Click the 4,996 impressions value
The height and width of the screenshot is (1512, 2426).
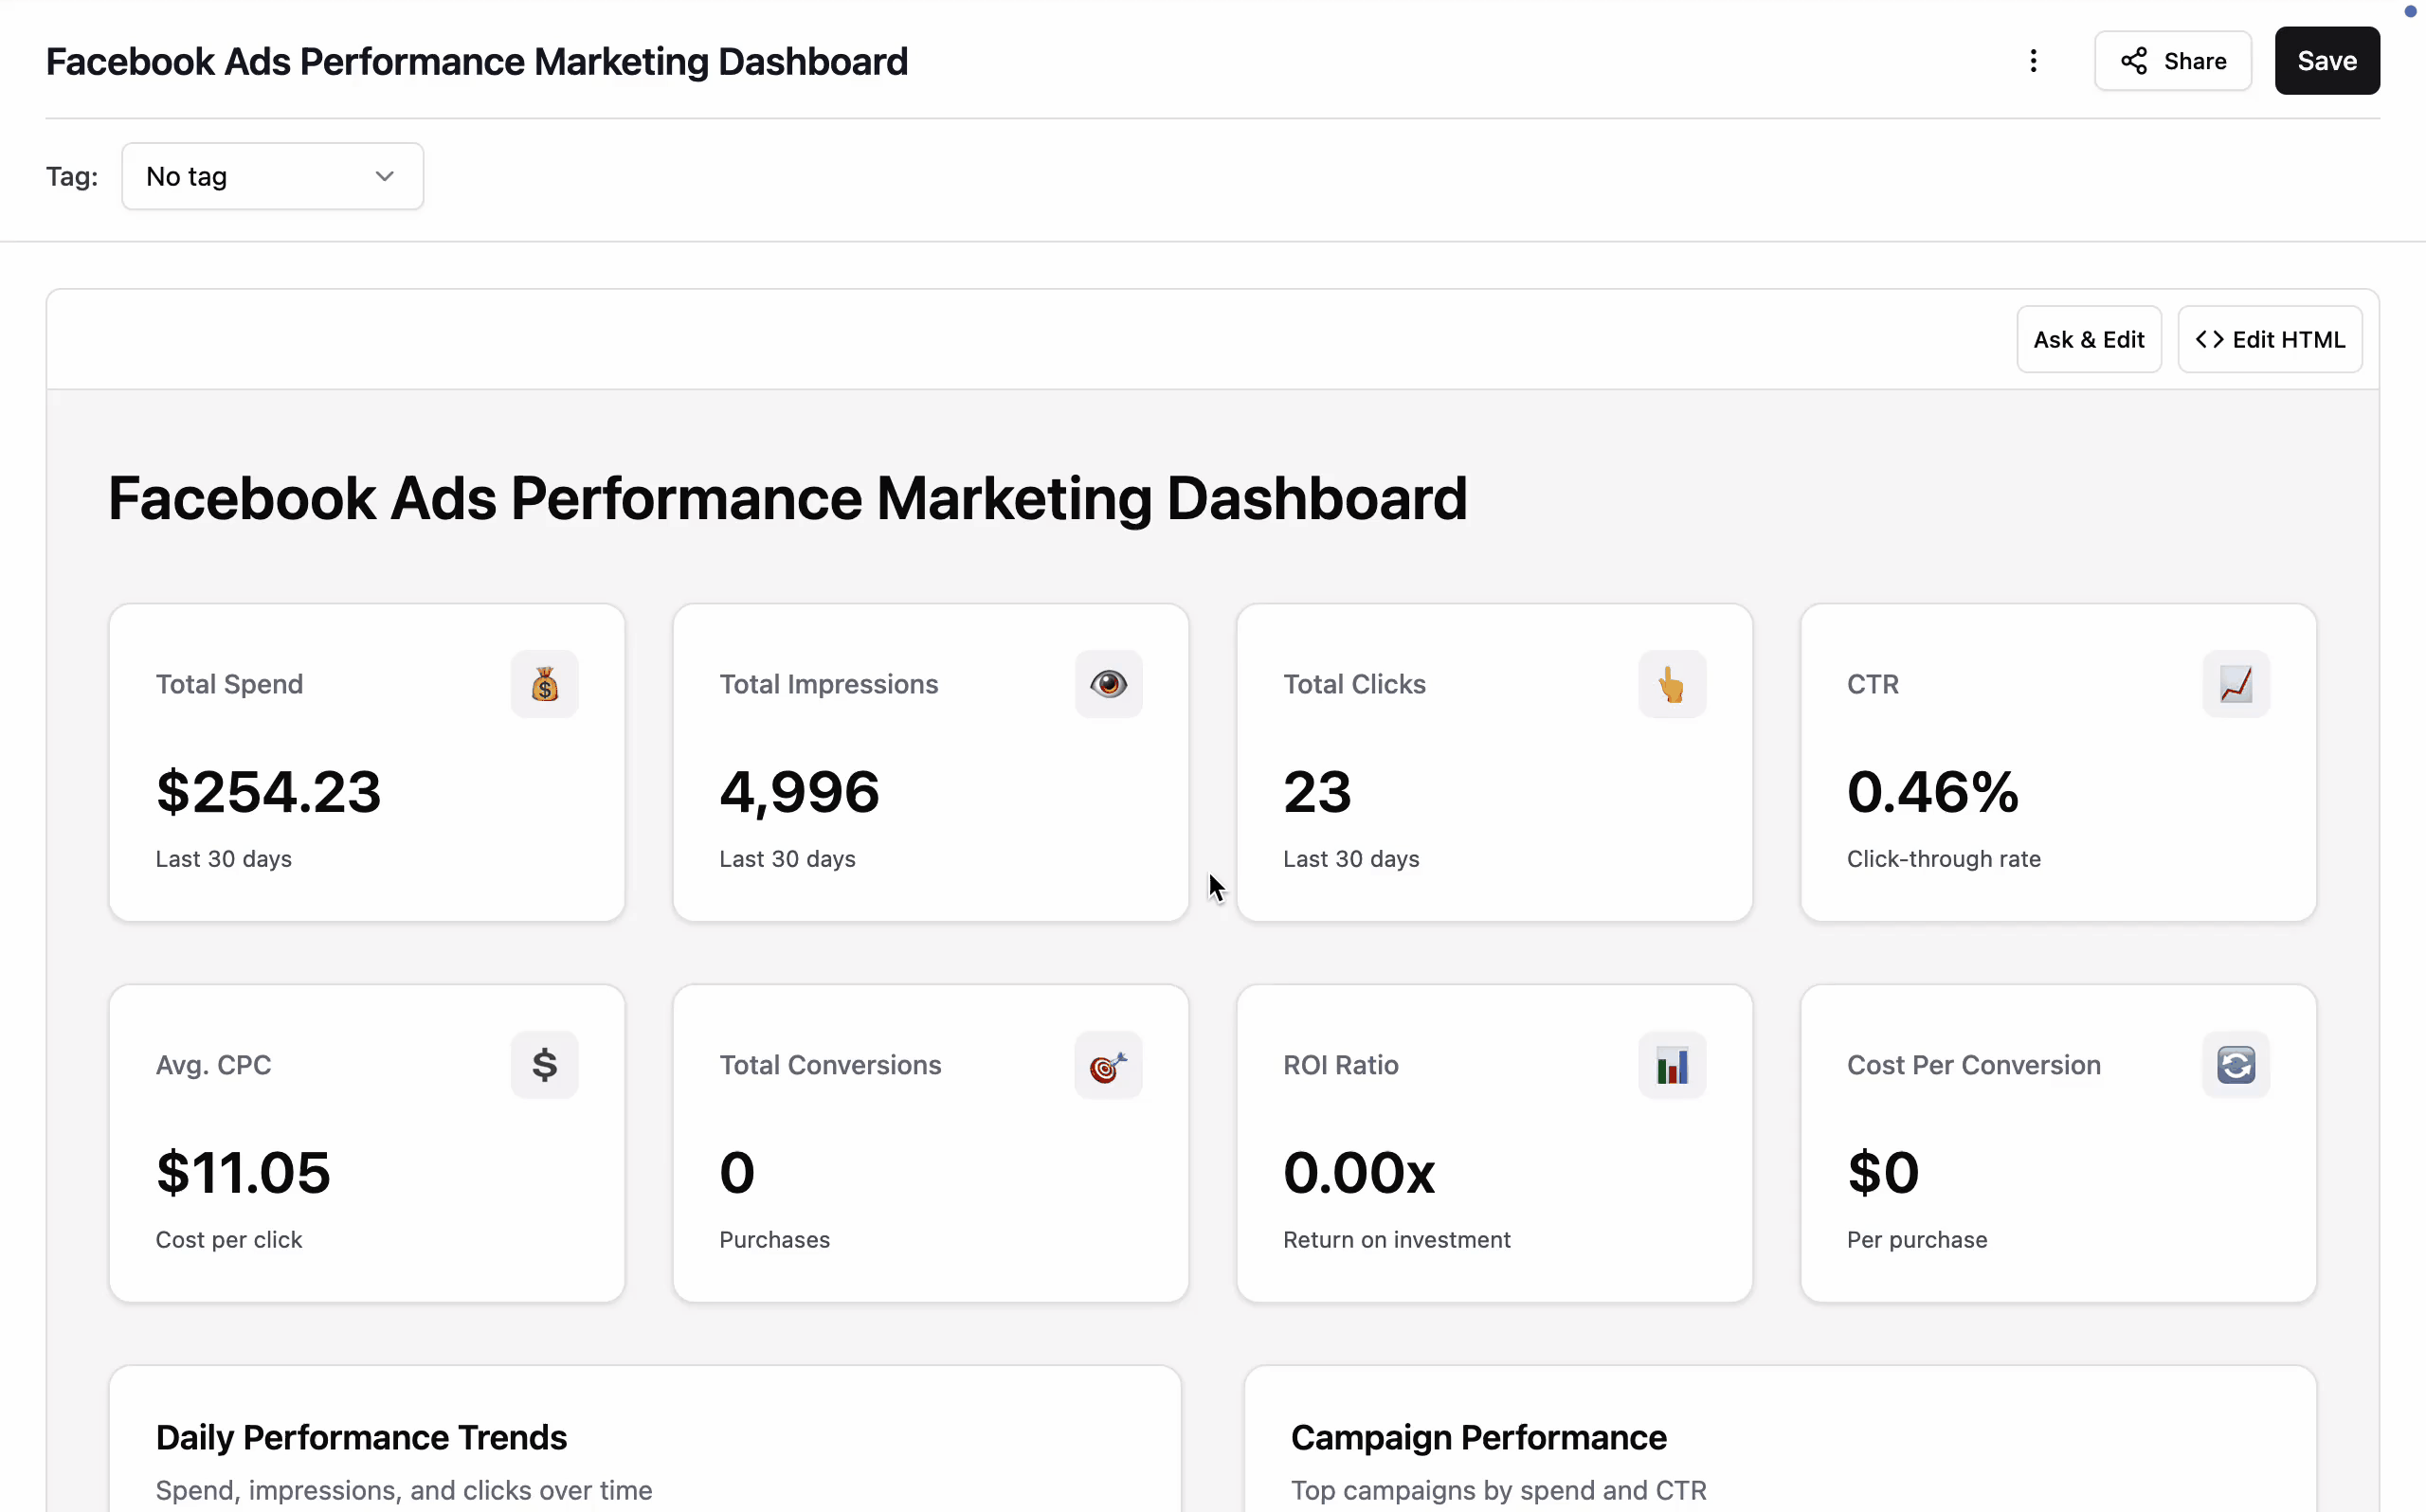click(799, 792)
